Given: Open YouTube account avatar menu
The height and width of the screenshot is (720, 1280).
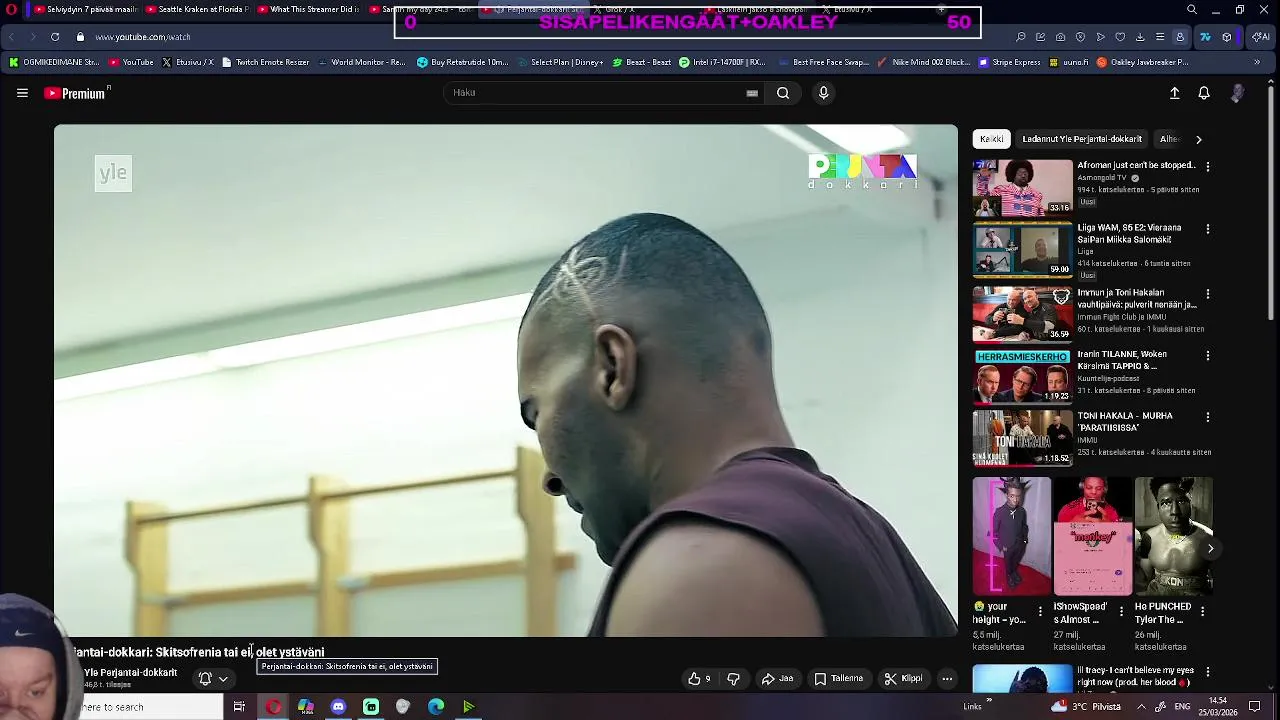Looking at the screenshot, I should coord(1238,93).
